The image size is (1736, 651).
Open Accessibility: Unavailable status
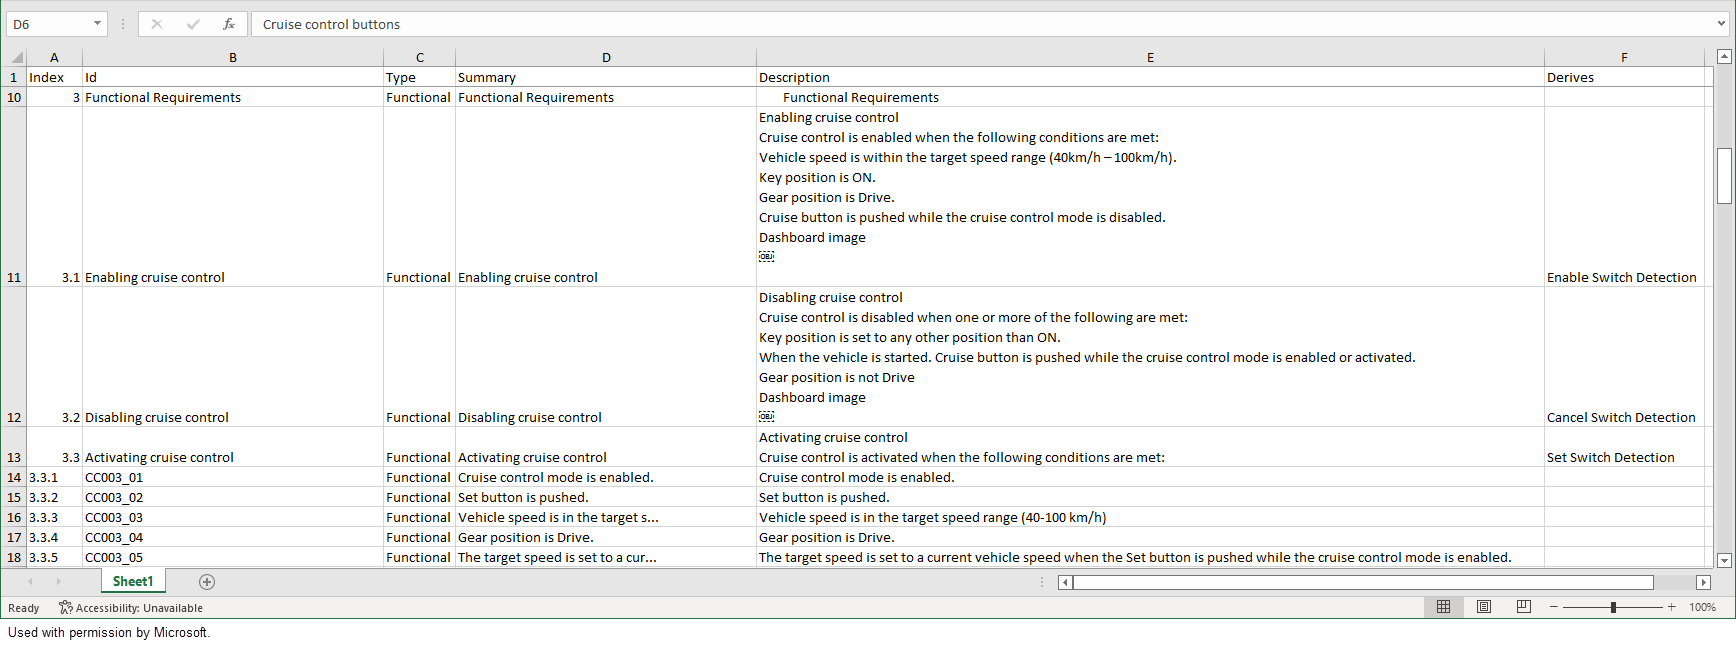(x=131, y=608)
